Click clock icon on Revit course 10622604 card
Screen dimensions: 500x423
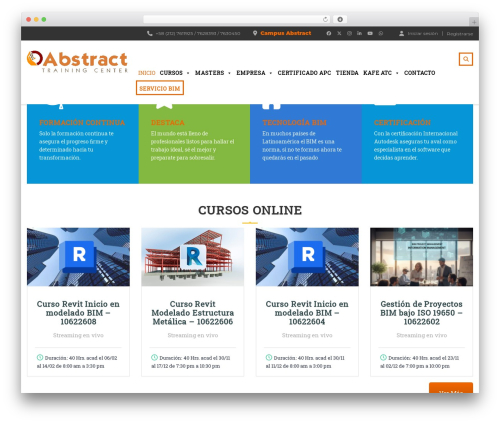tap(269, 357)
